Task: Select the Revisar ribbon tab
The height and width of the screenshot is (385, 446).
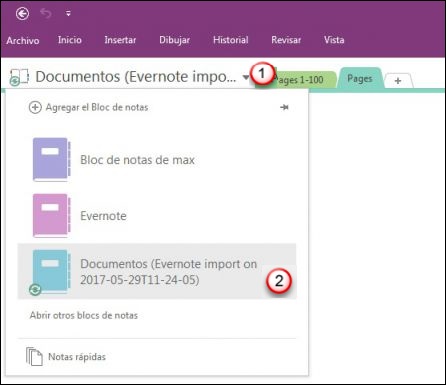Action: coord(286,40)
